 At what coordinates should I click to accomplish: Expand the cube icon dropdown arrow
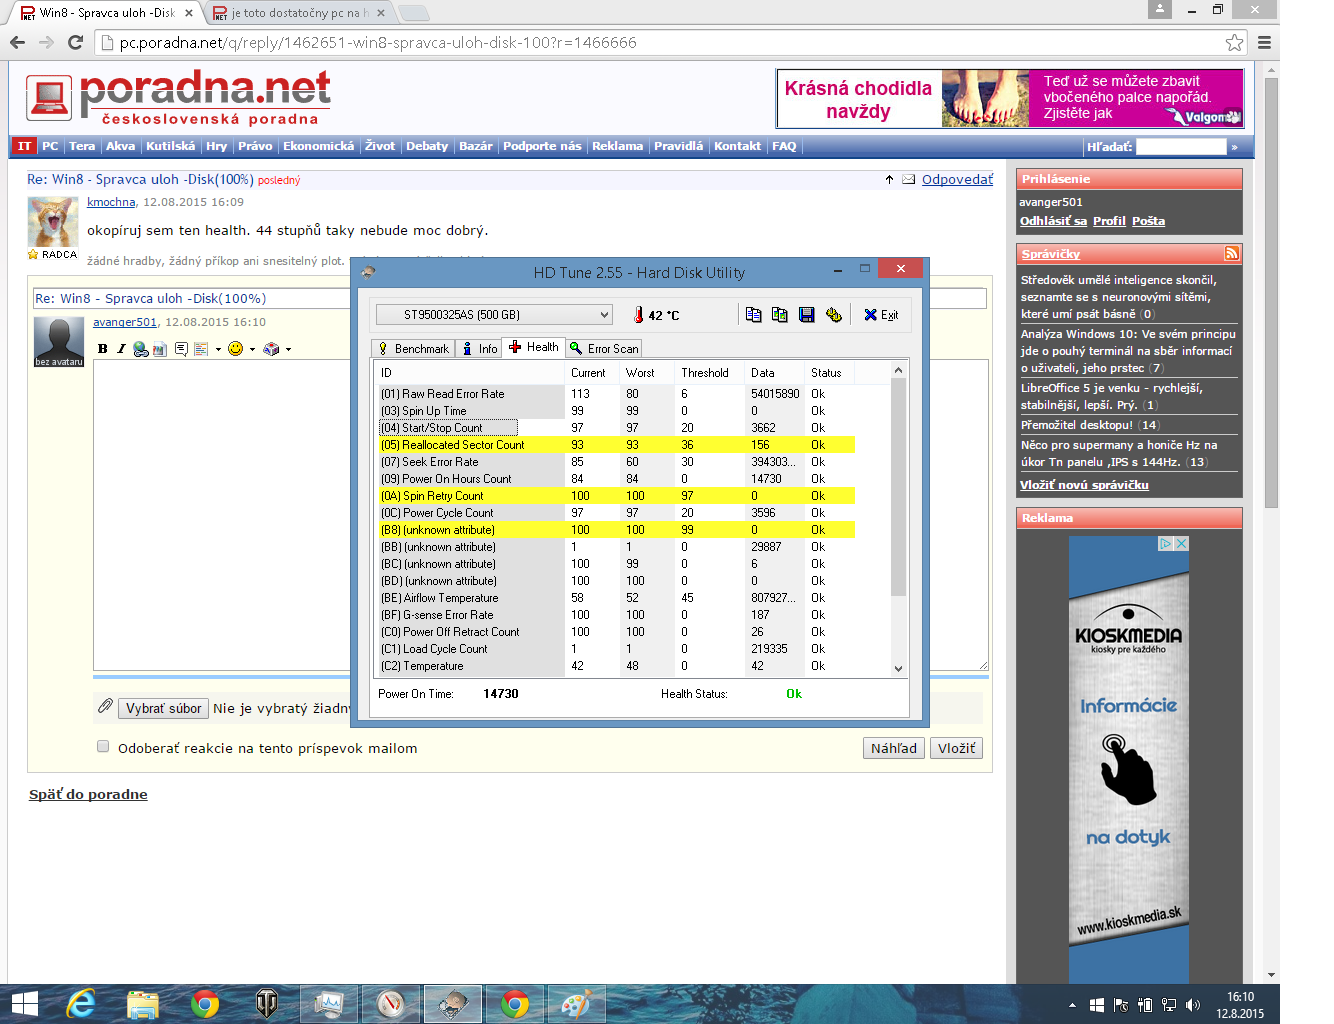click(288, 349)
